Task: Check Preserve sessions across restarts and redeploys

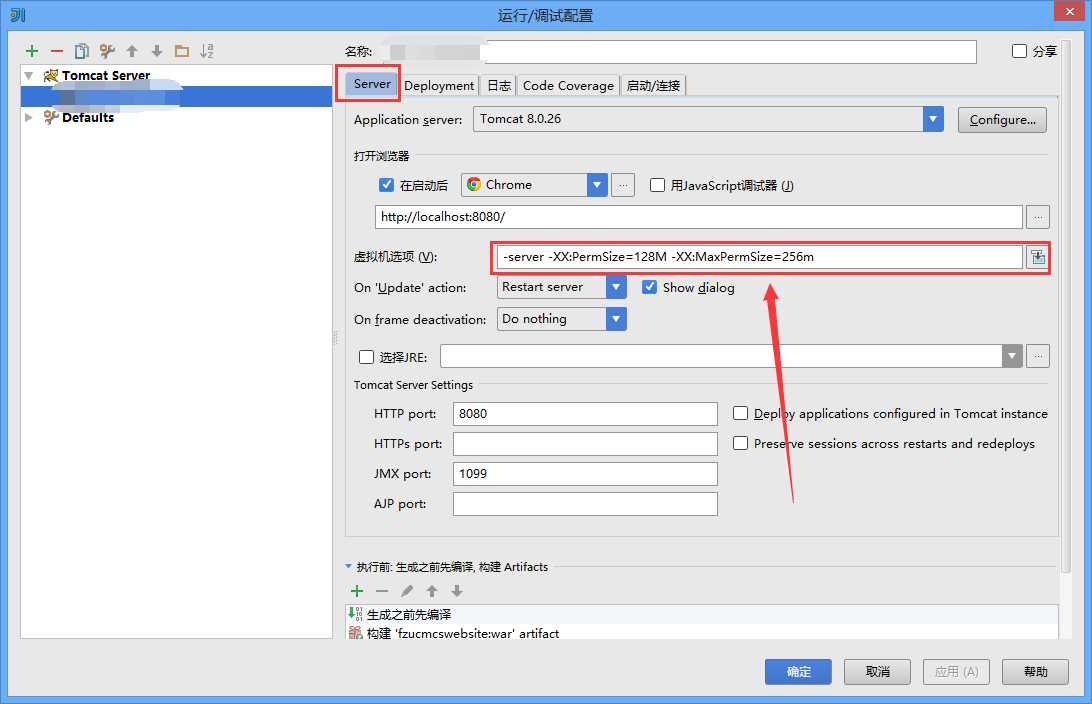Action: click(740, 443)
